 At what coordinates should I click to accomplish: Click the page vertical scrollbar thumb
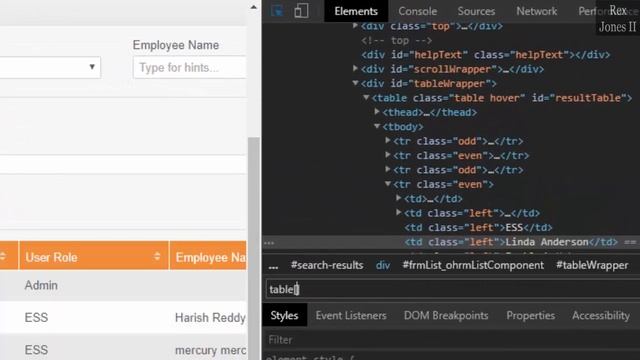[253, 248]
